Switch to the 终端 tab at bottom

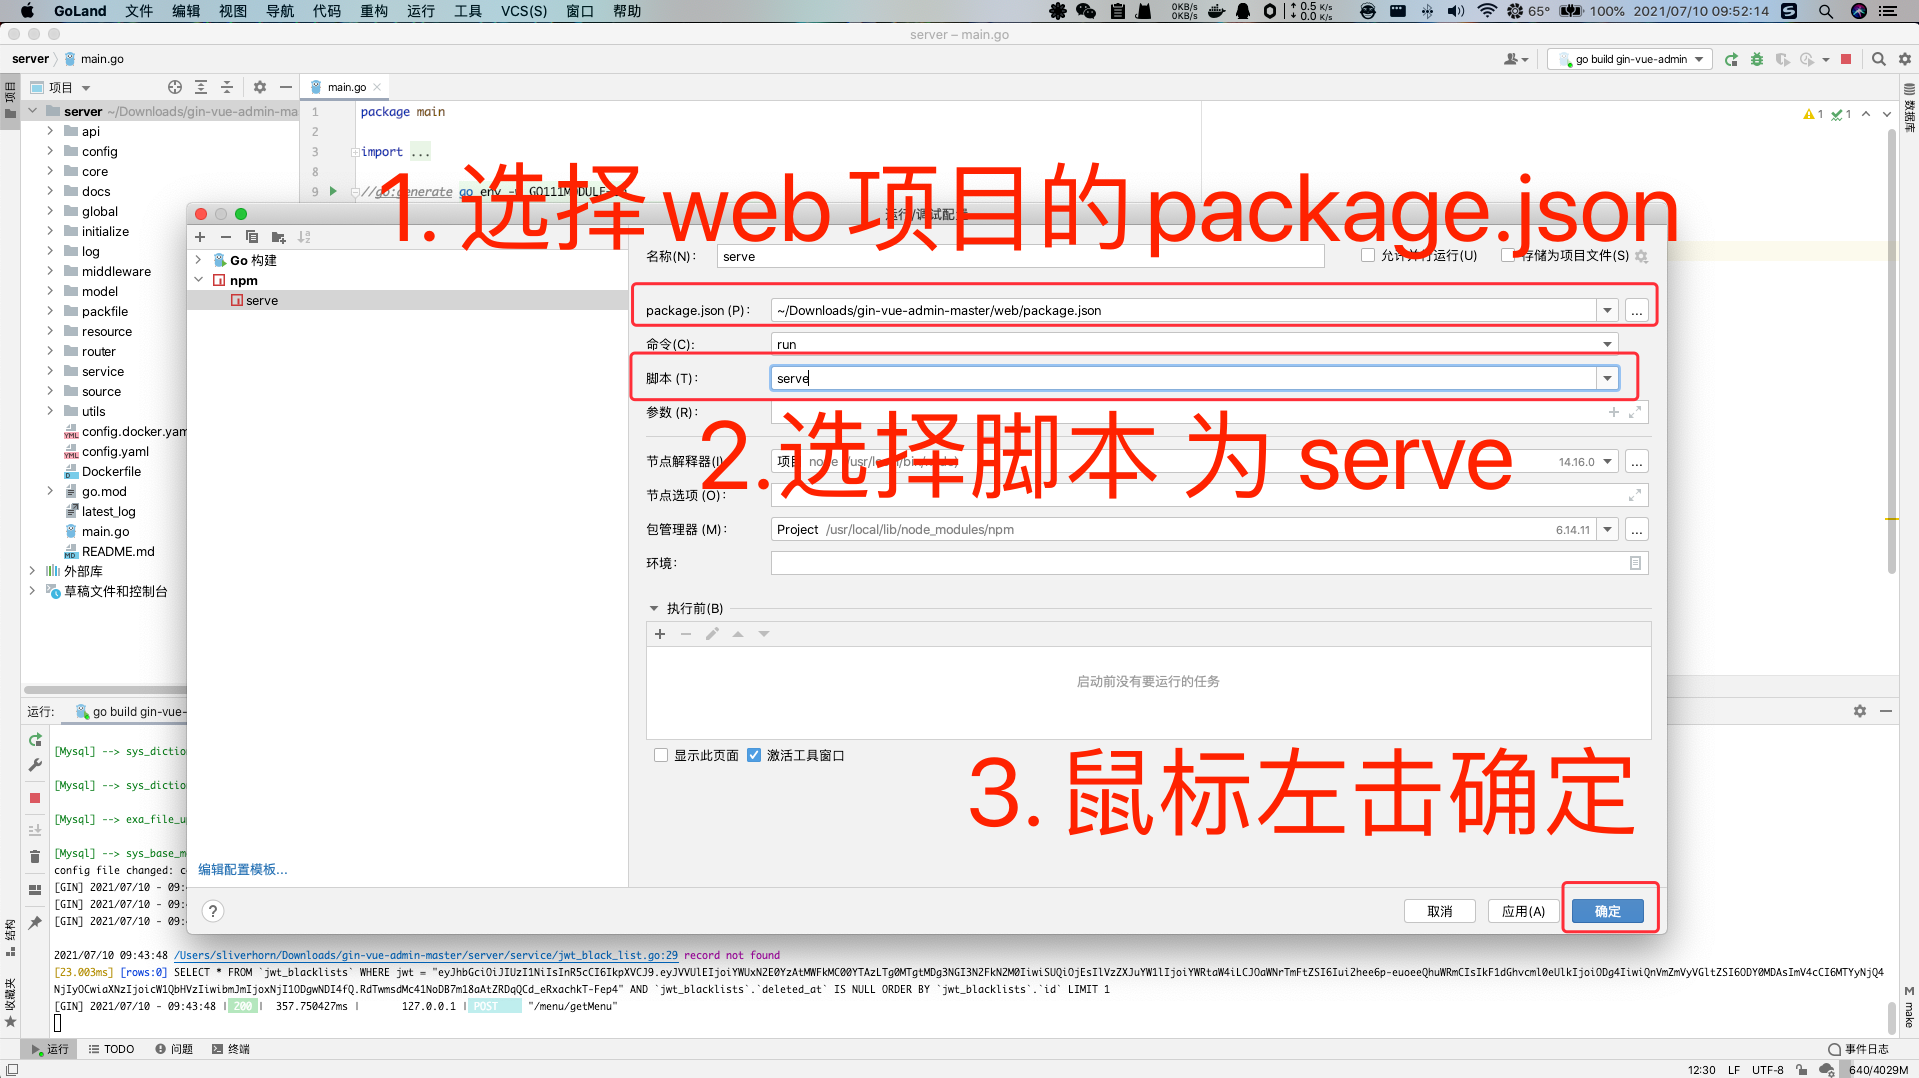(x=231, y=1049)
